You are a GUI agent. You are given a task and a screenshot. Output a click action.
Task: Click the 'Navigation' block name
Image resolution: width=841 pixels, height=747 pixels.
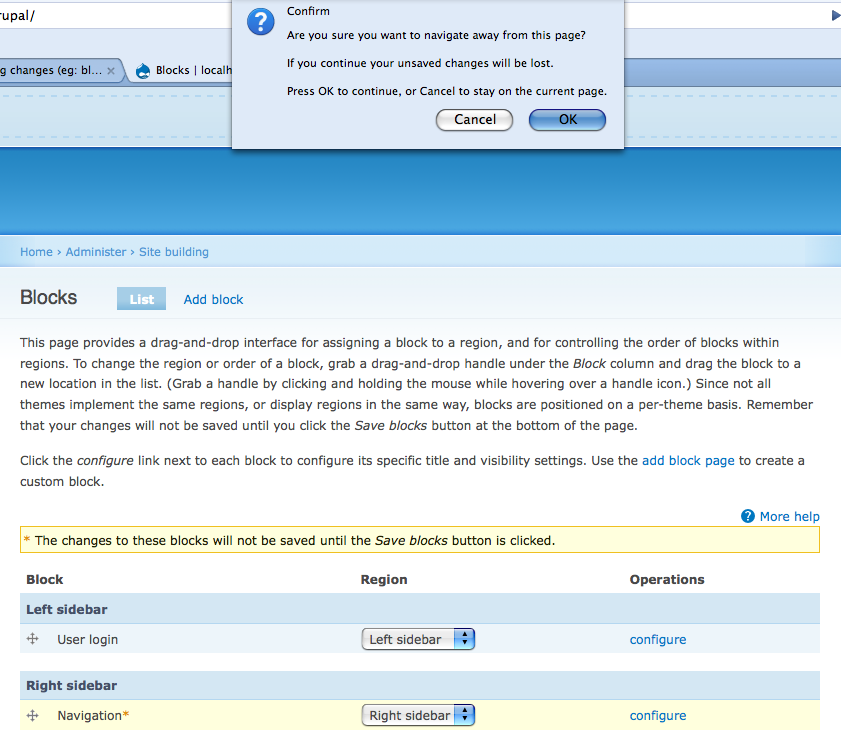click(90, 715)
